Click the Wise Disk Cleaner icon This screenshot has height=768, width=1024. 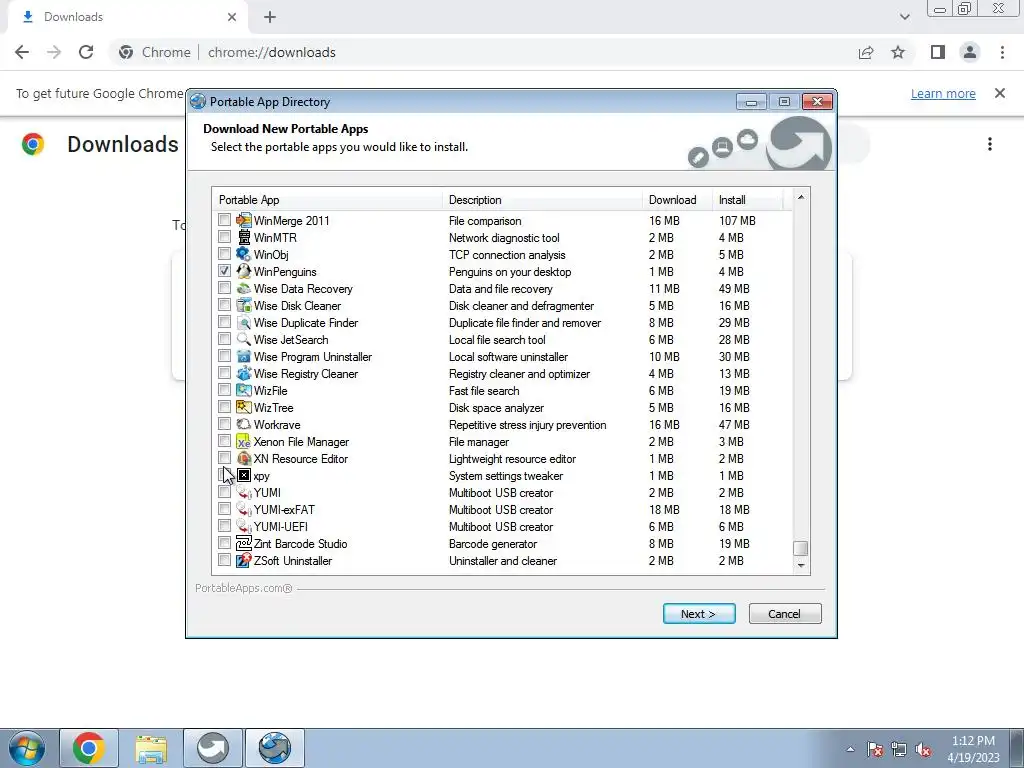click(x=244, y=305)
